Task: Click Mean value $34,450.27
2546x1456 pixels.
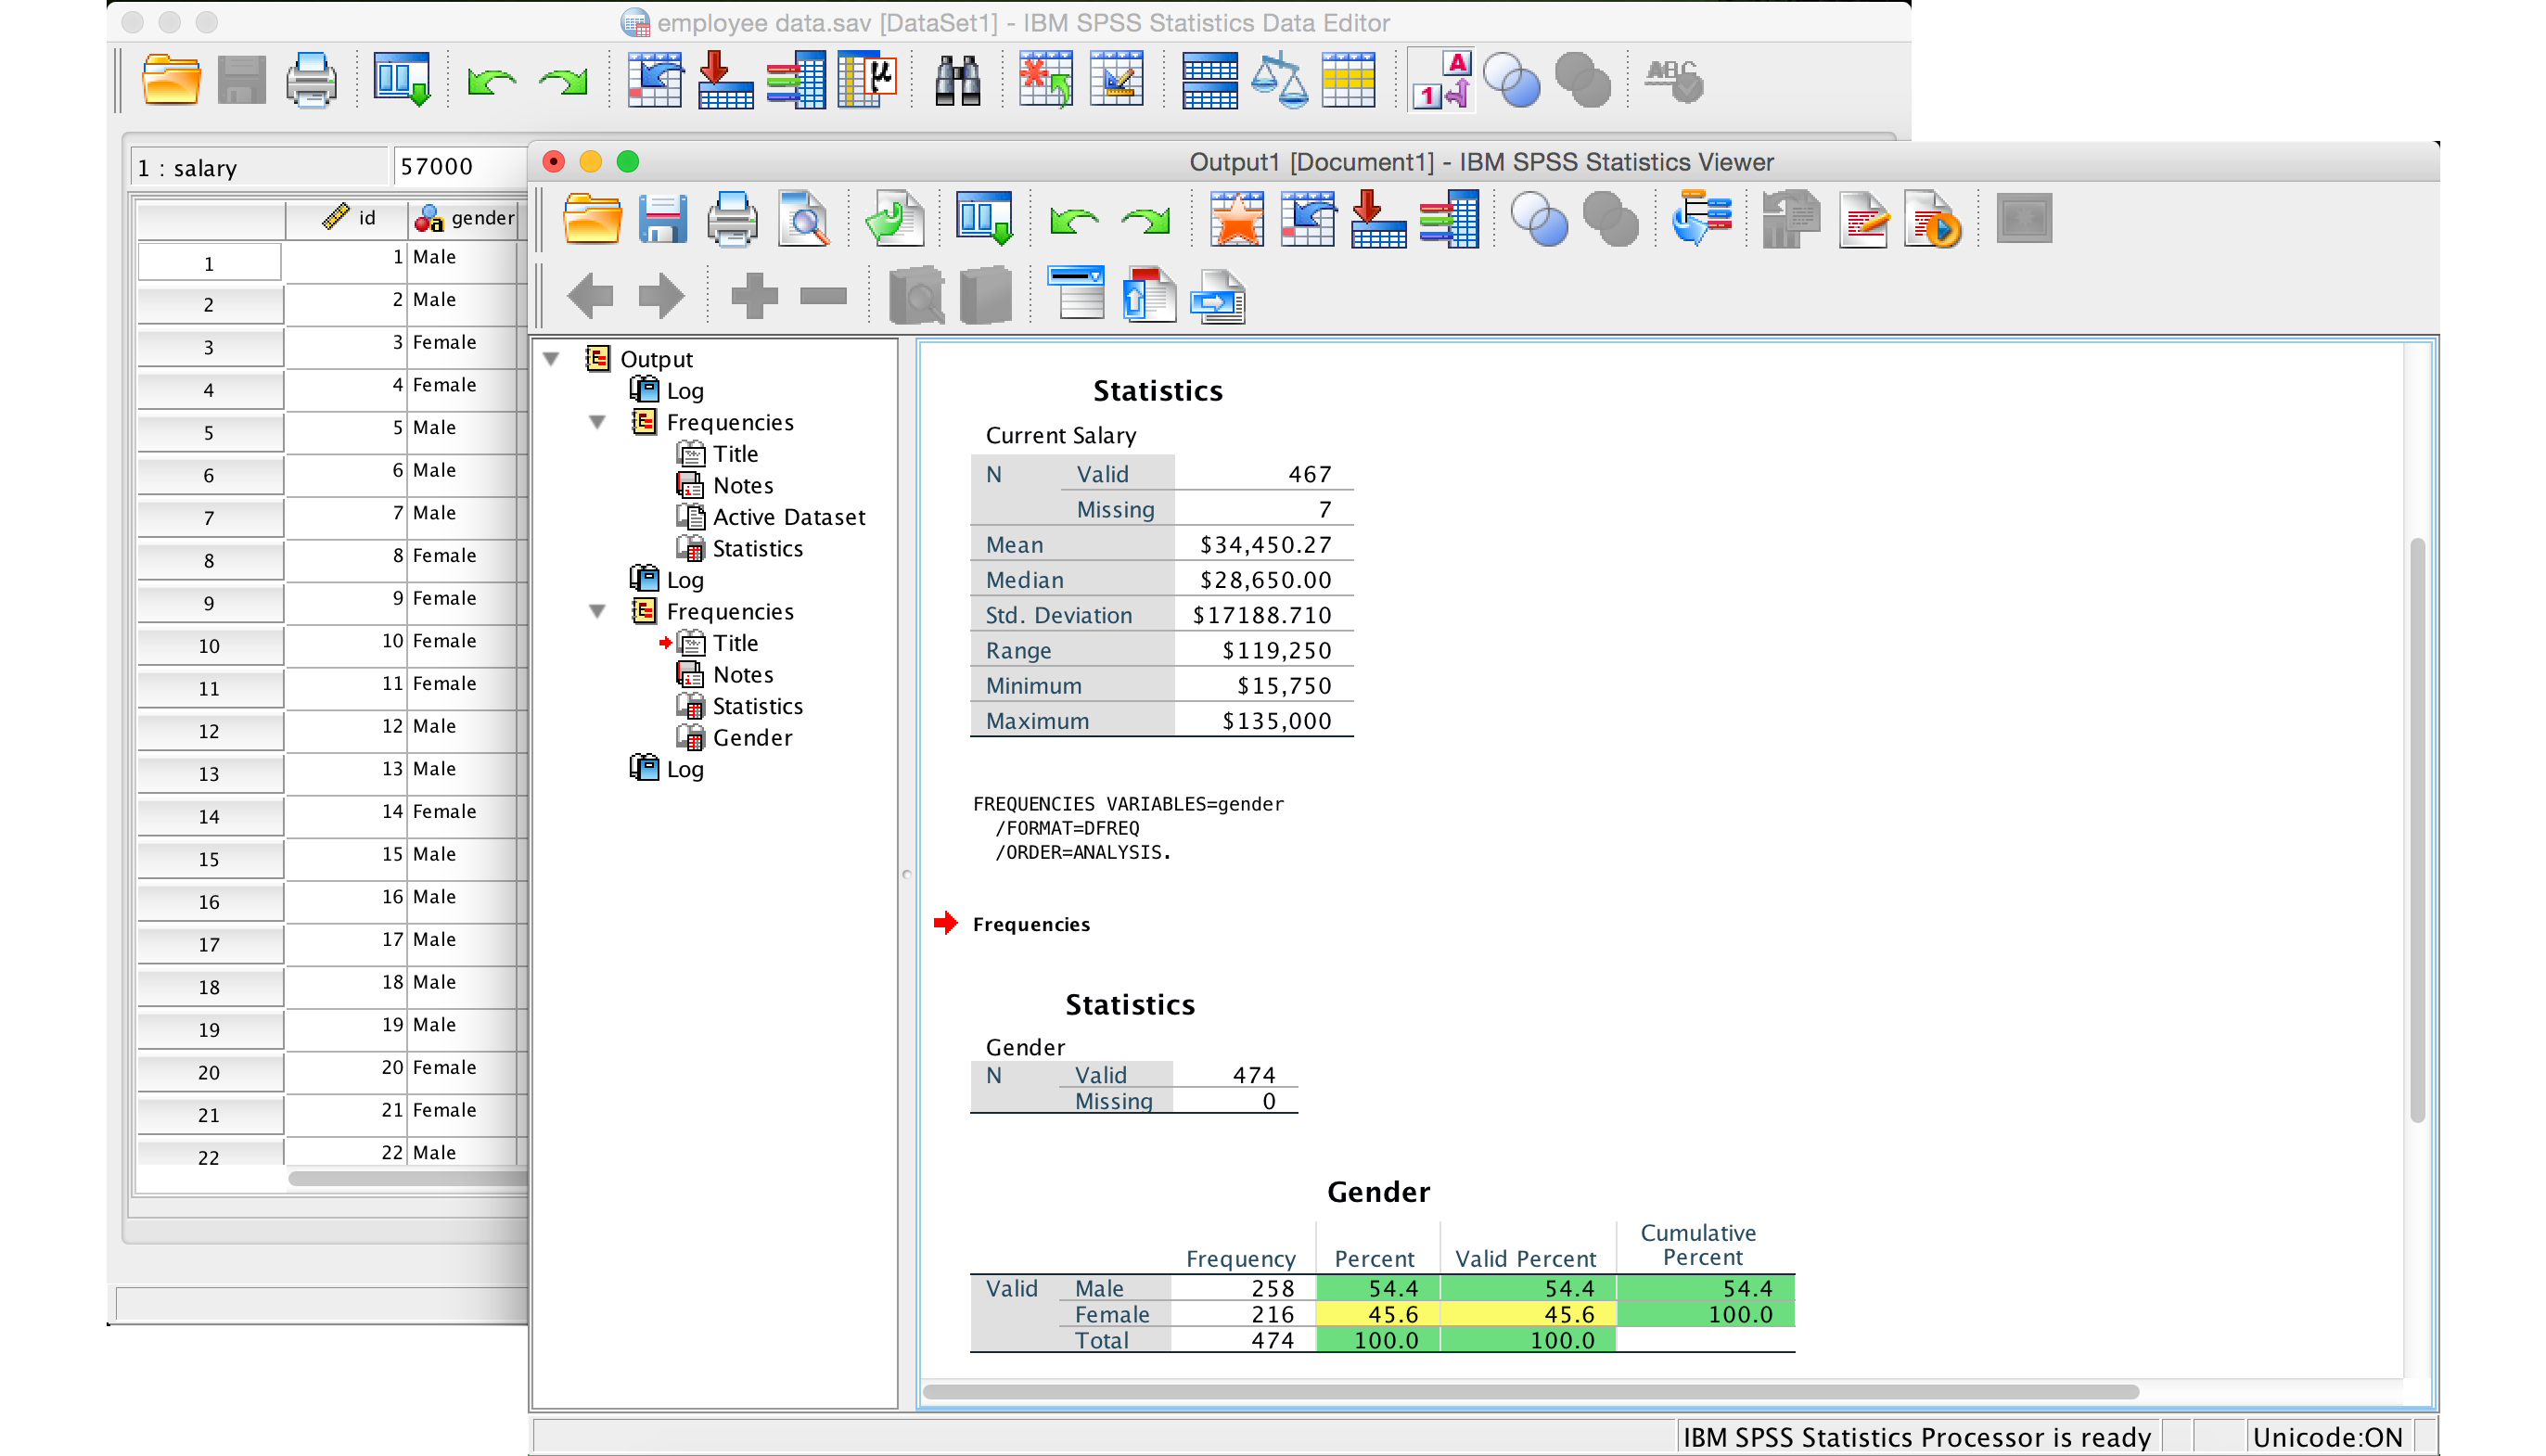Action: coord(1265,545)
